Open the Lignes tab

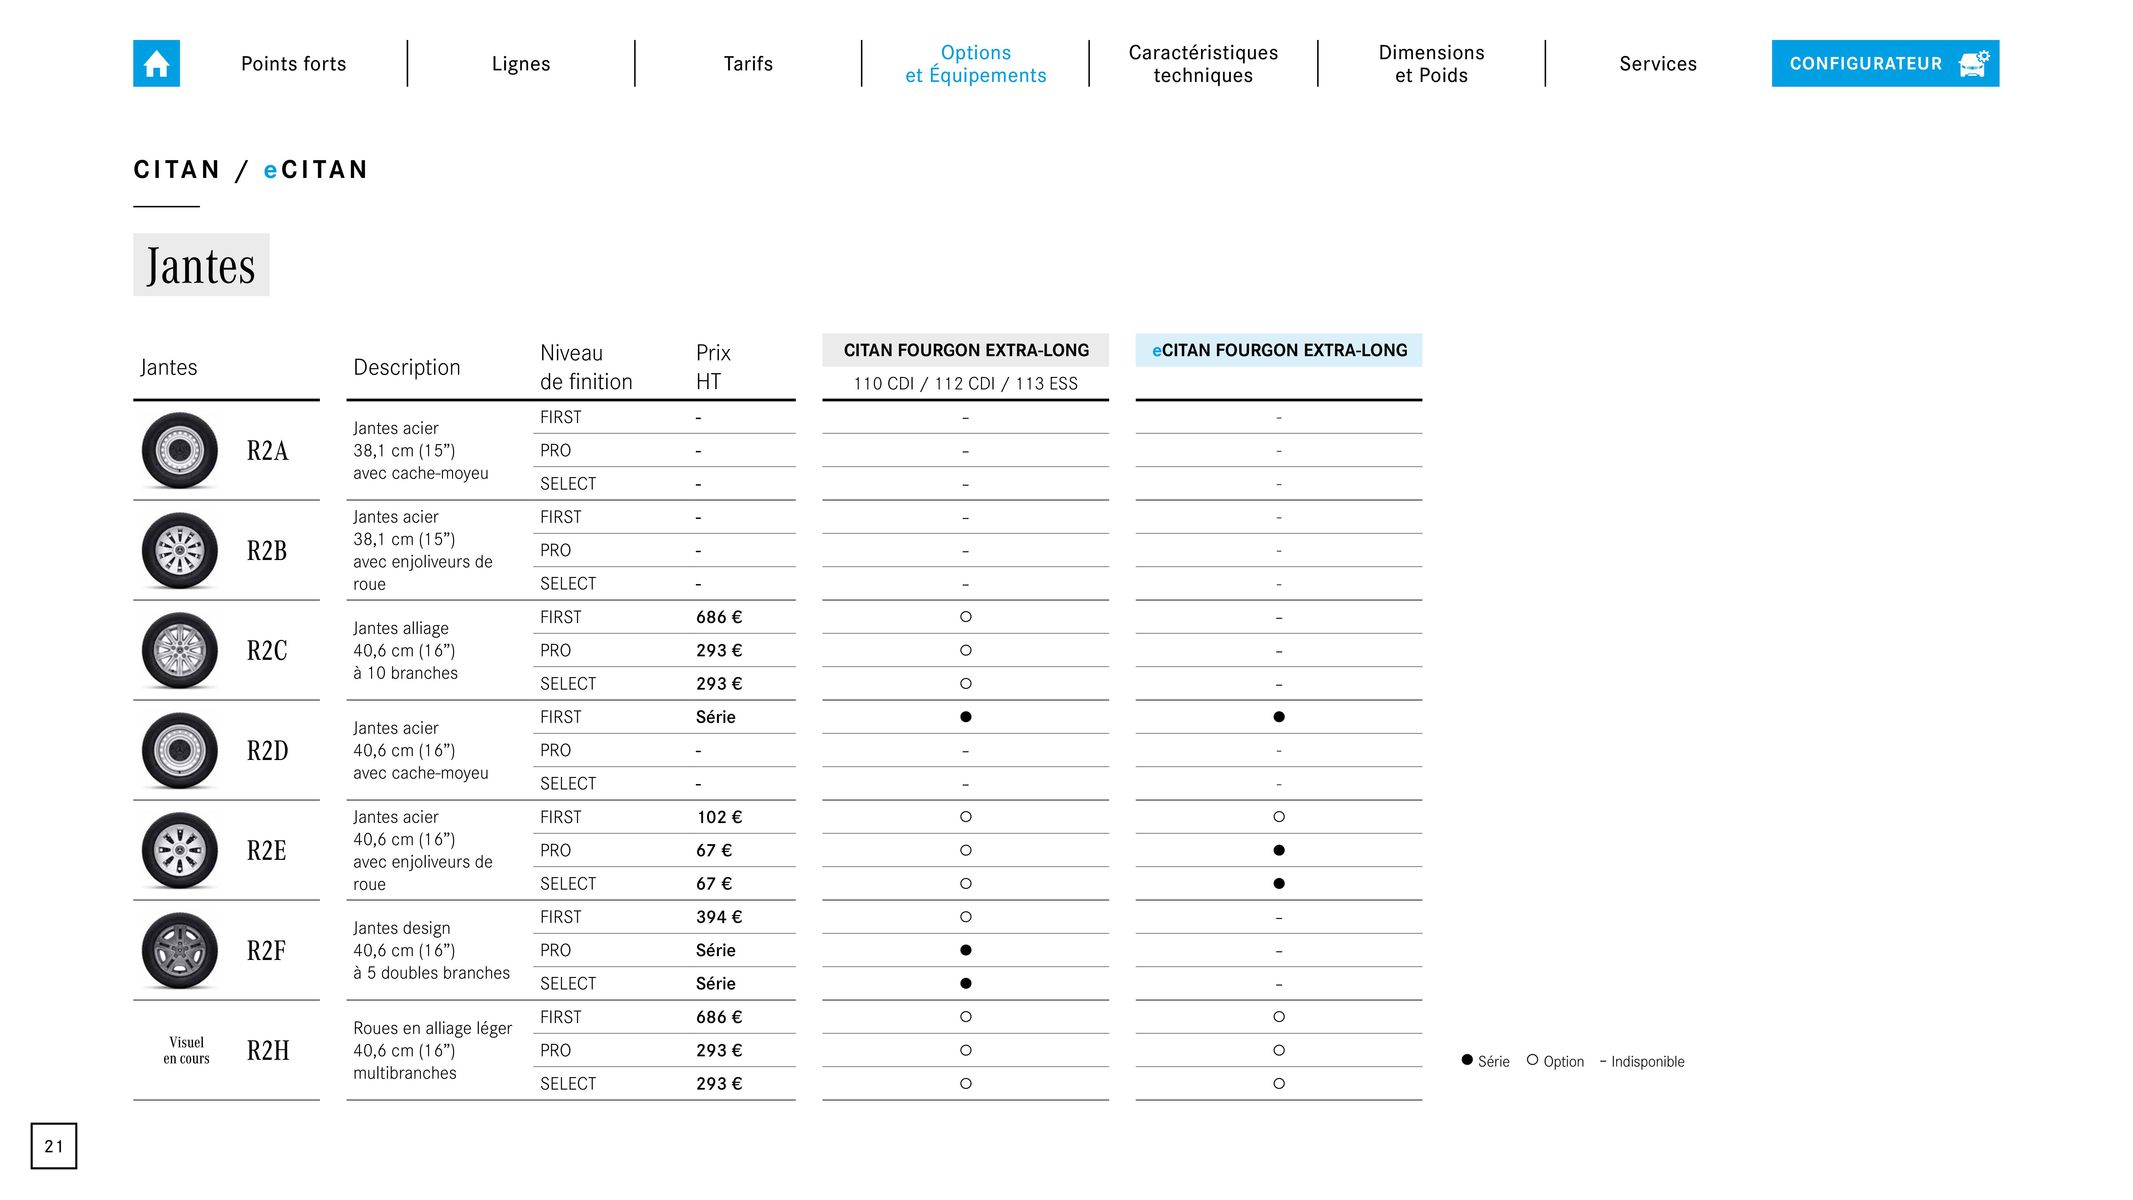click(521, 64)
